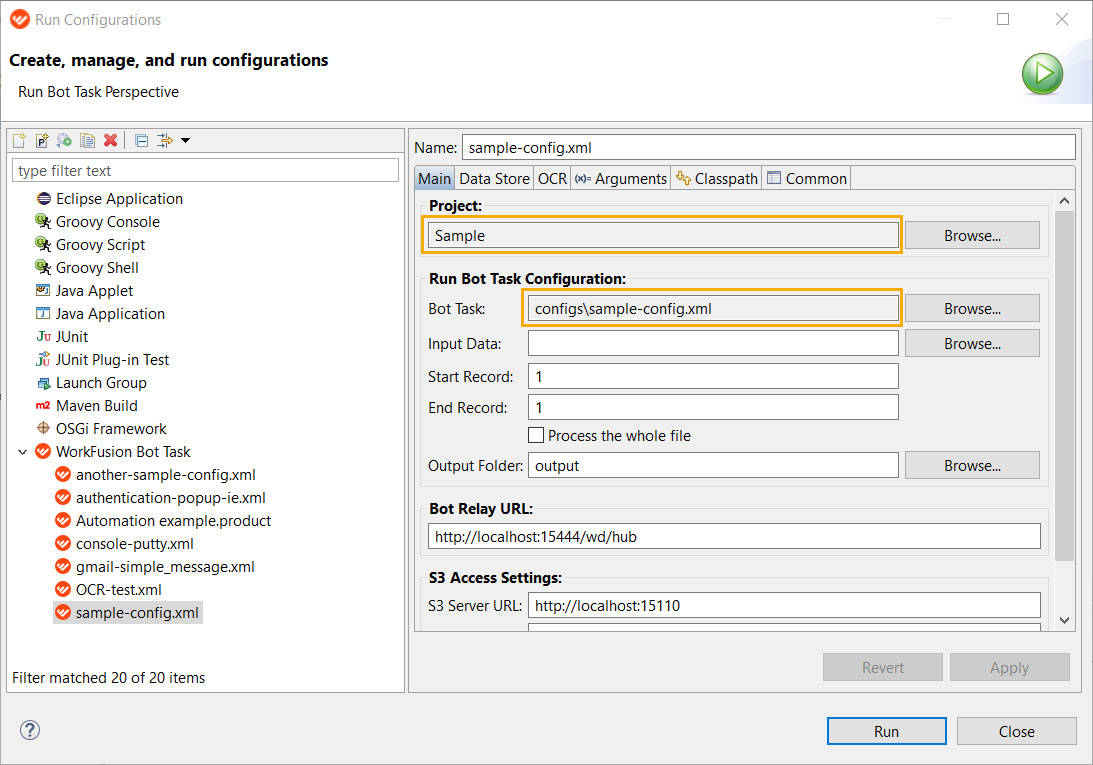Click the Output Folder field
The width and height of the screenshot is (1093, 765).
click(x=713, y=466)
